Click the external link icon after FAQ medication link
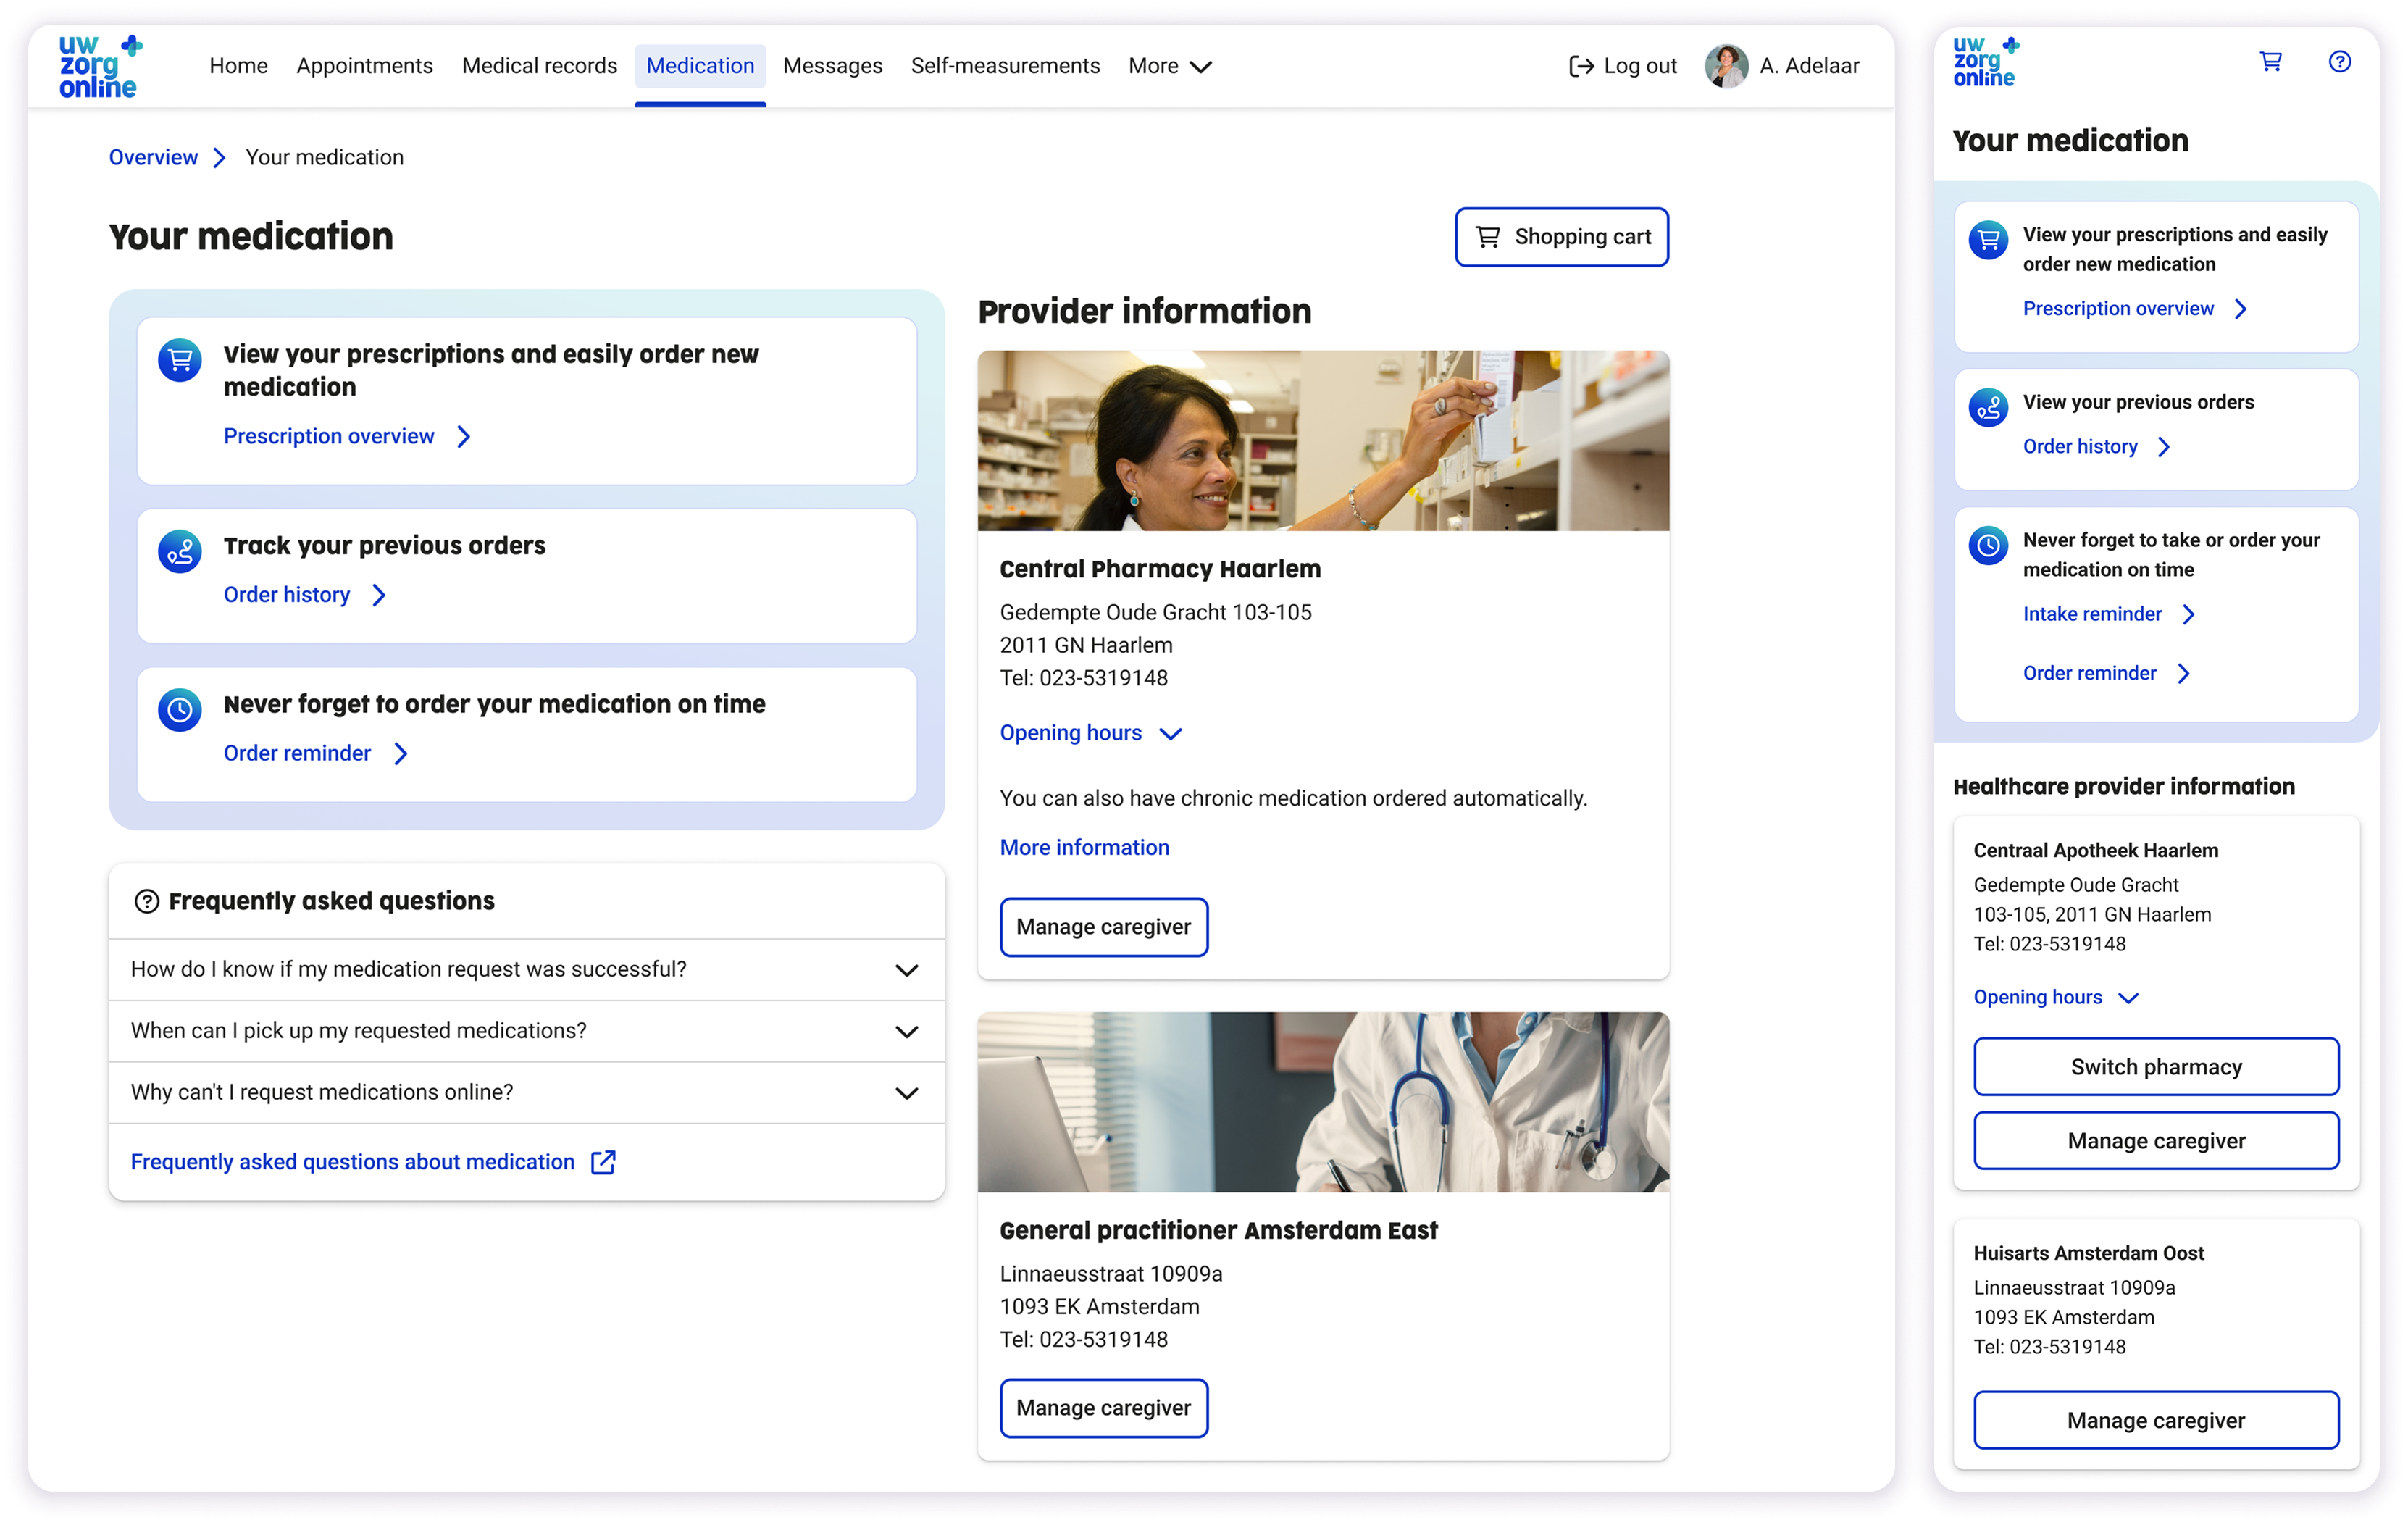 click(x=603, y=1162)
